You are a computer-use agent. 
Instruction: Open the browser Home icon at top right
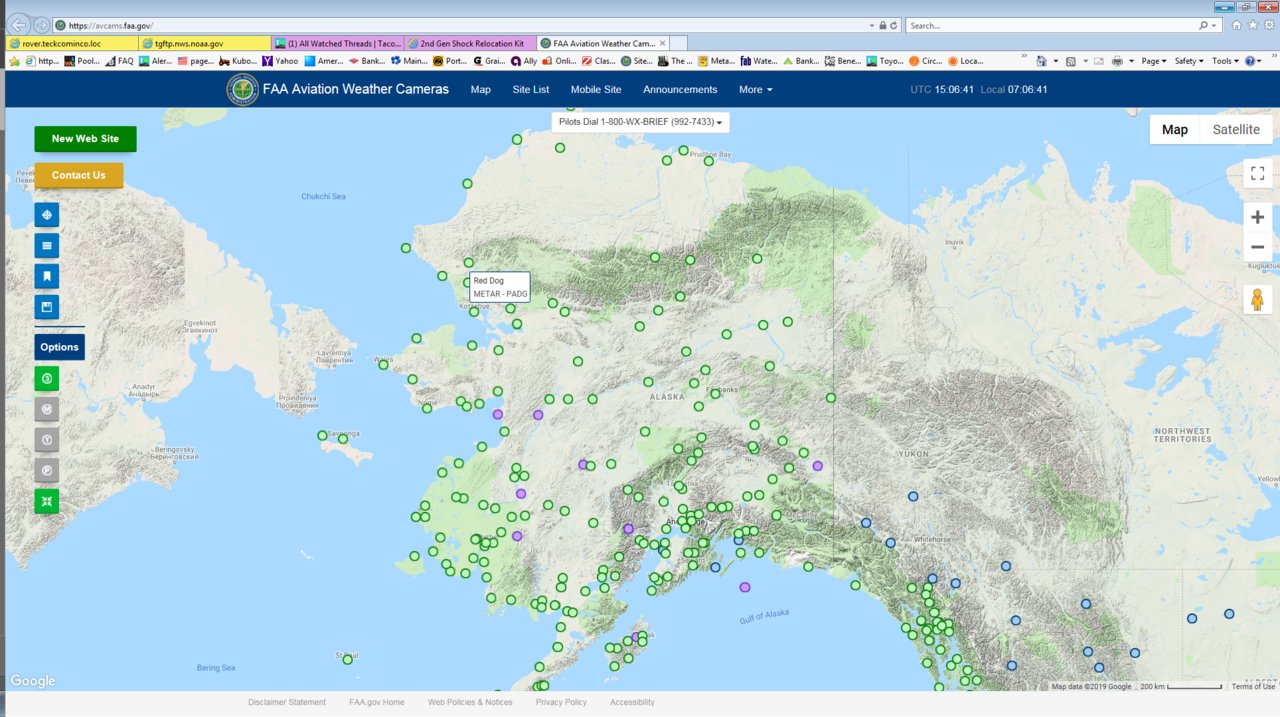tap(1237, 25)
